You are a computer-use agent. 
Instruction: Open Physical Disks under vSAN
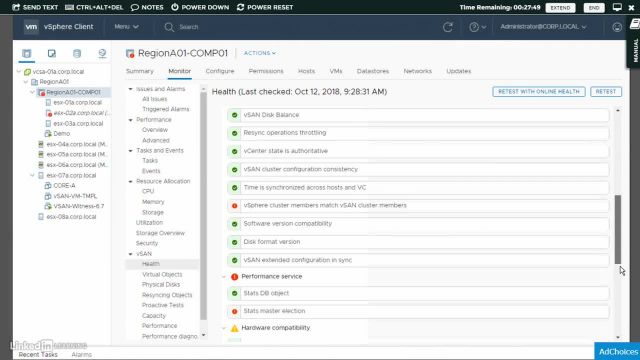pyautogui.click(x=161, y=284)
